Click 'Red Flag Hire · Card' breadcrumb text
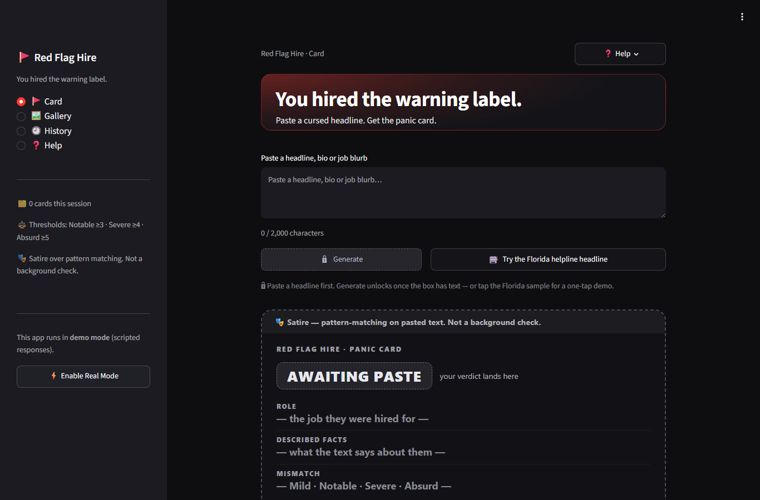The image size is (760, 500). [x=292, y=54]
